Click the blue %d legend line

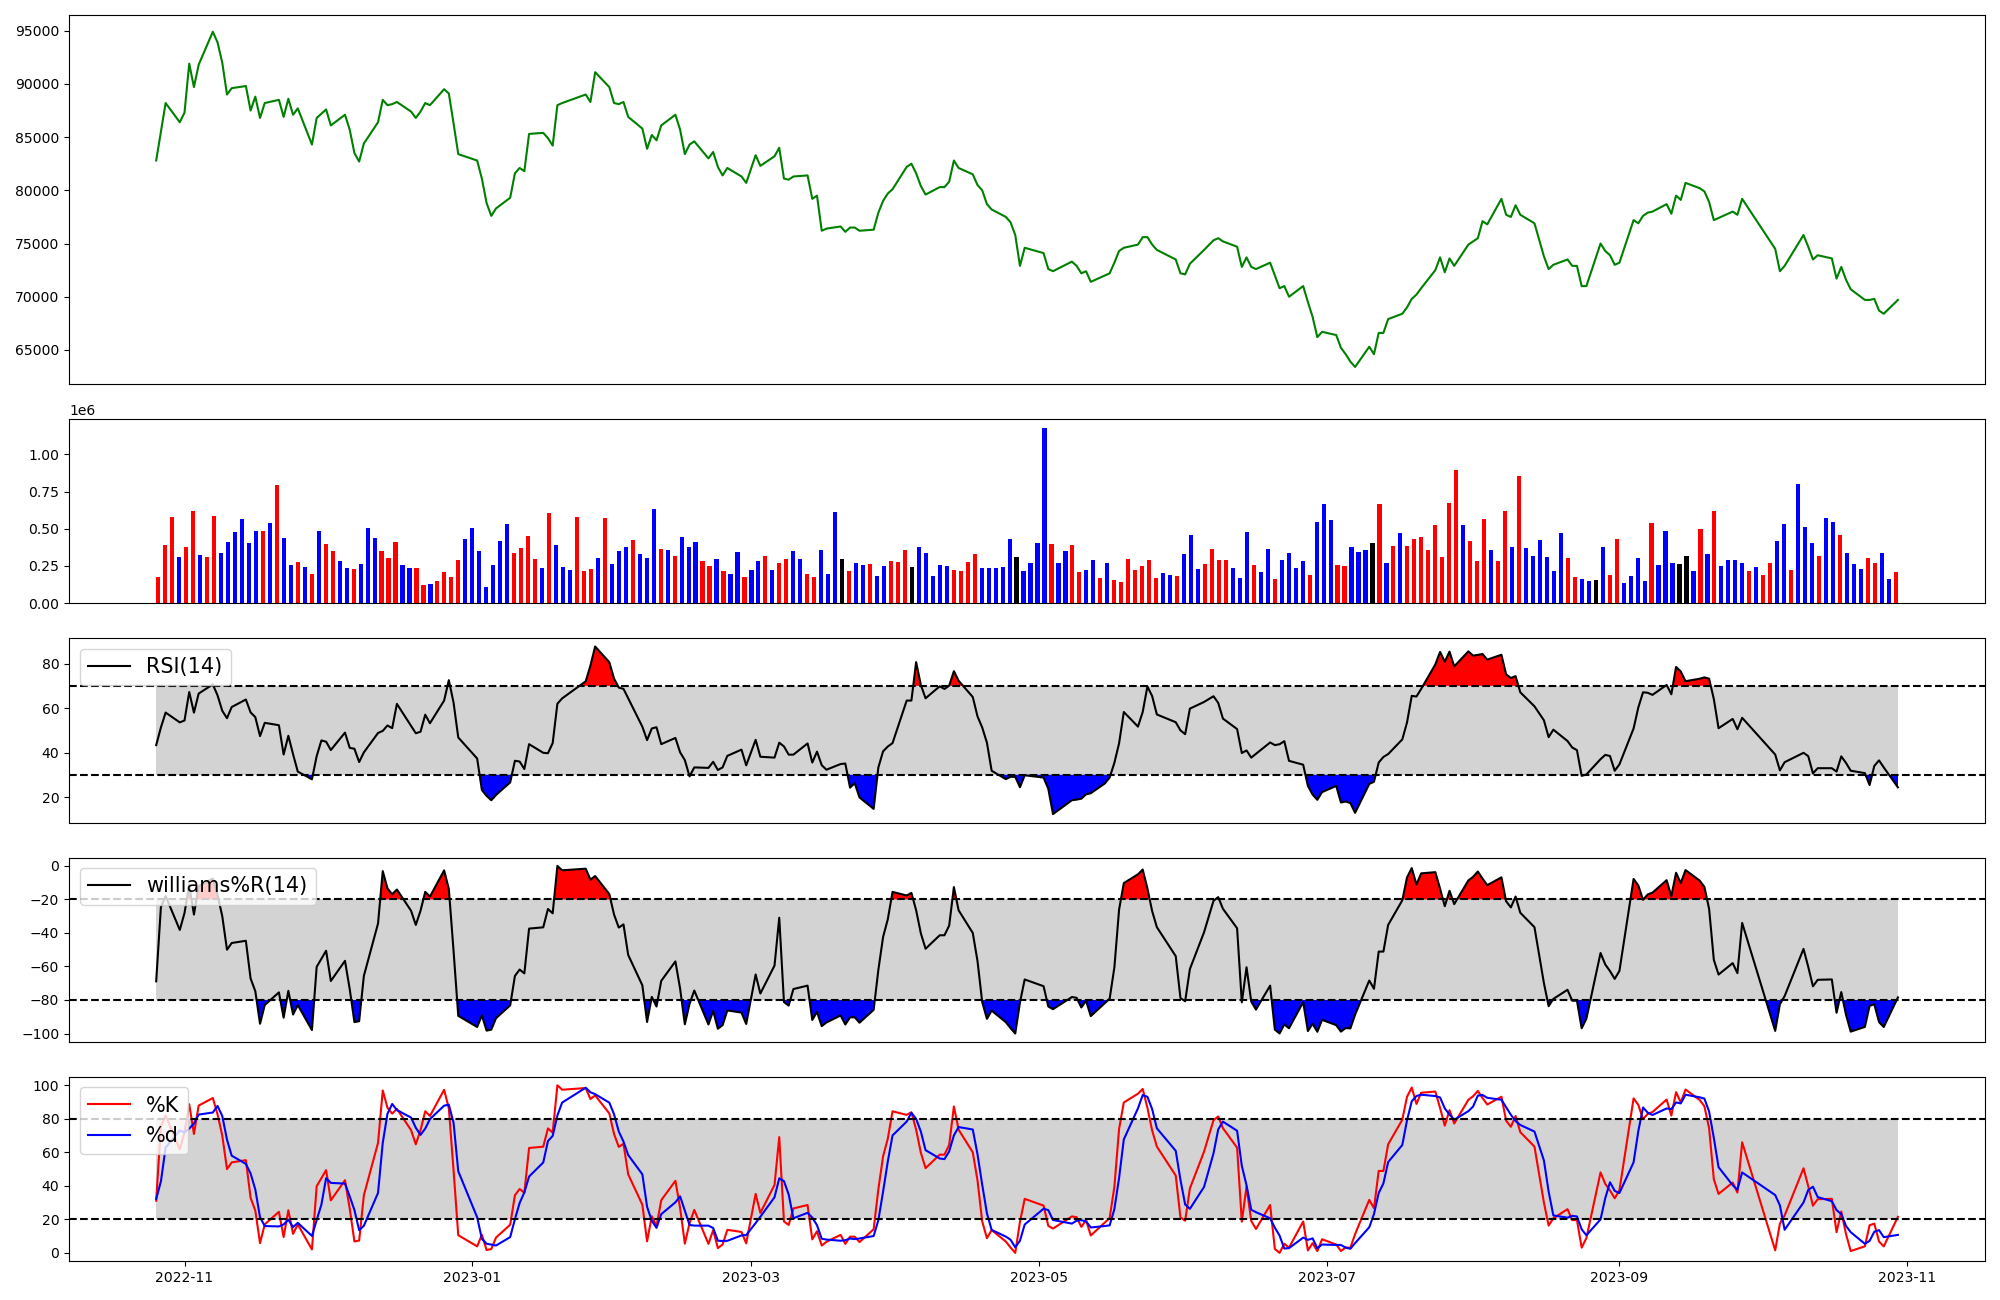[109, 1135]
